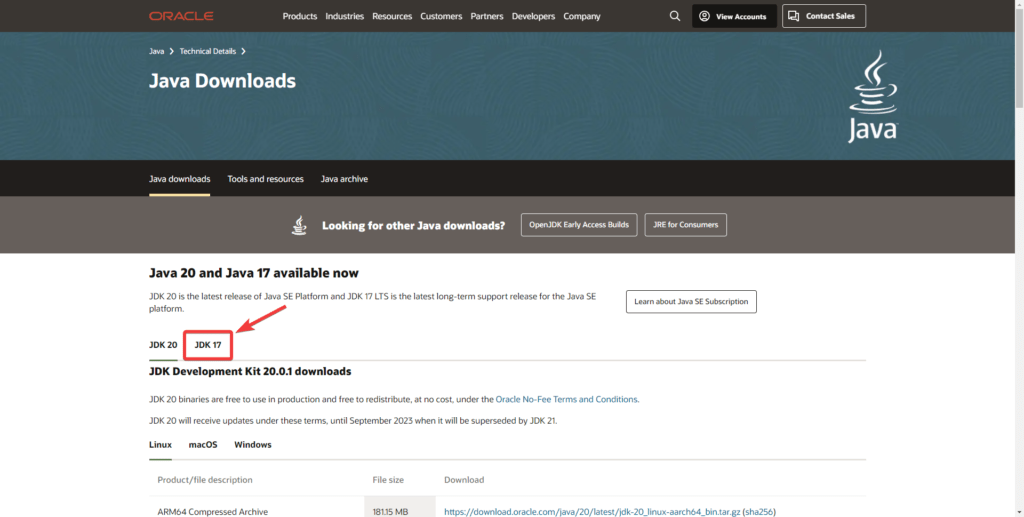Screen dimensions: 1024x517
Task: Select the Linux platform tab
Action: (x=160, y=445)
